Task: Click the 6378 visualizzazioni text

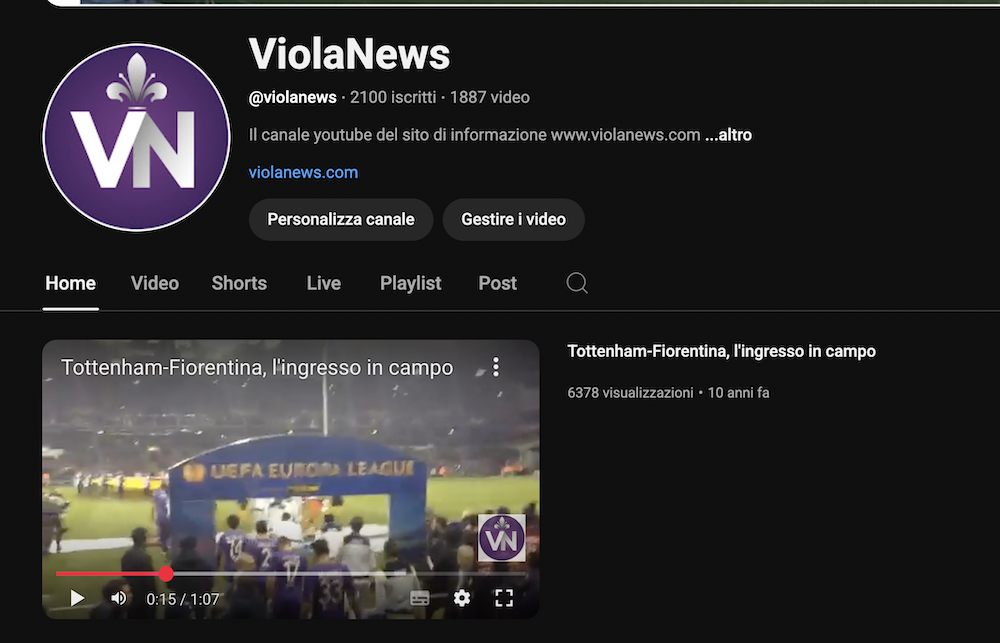Action: [x=630, y=393]
